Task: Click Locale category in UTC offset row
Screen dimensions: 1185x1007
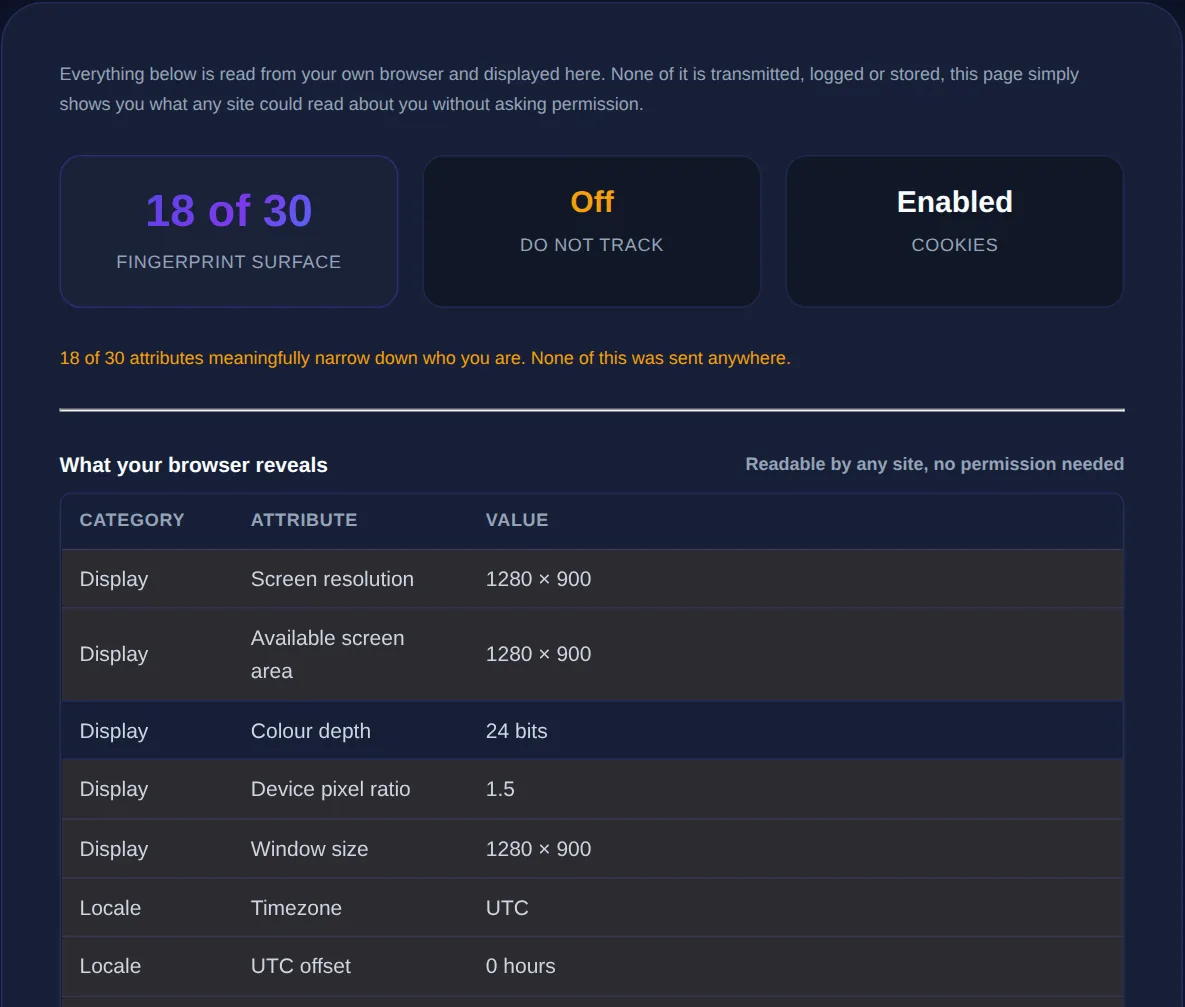Action: pos(110,966)
